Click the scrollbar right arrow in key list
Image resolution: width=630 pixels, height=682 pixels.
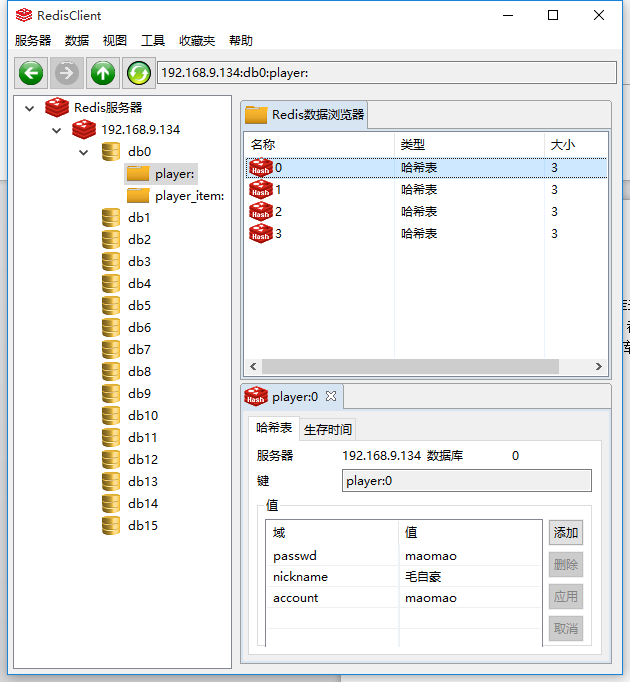click(x=599, y=367)
